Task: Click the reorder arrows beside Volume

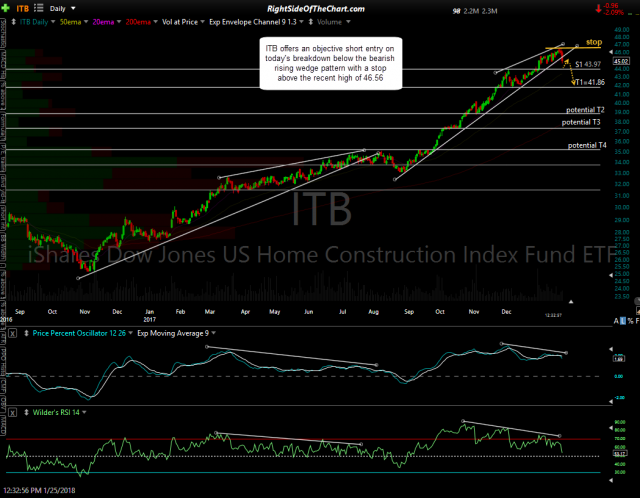Action: (x=311, y=22)
